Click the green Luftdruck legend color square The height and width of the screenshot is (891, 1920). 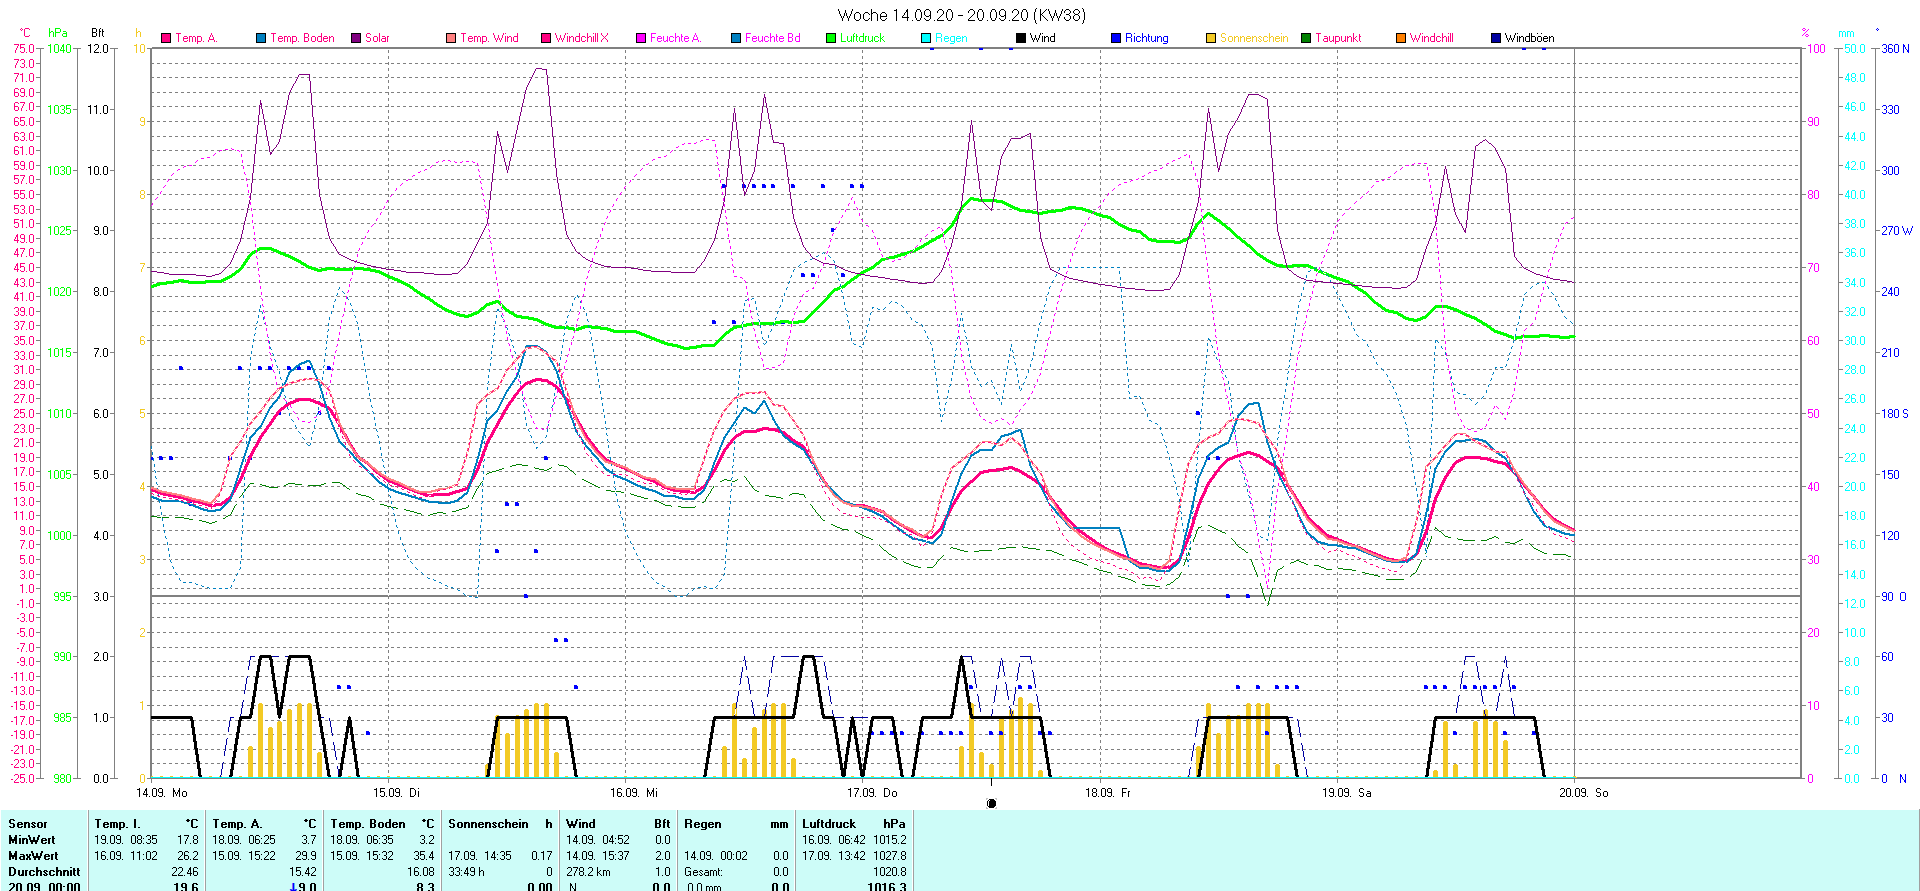tap(831, 38)
